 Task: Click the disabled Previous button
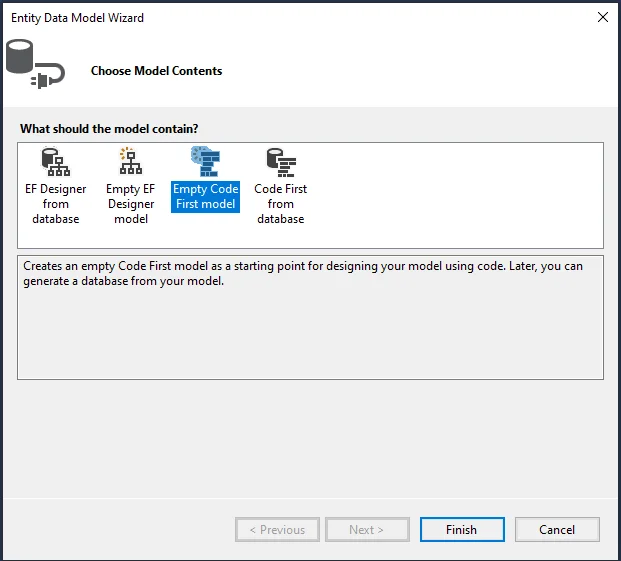click(x=277, y=529)
